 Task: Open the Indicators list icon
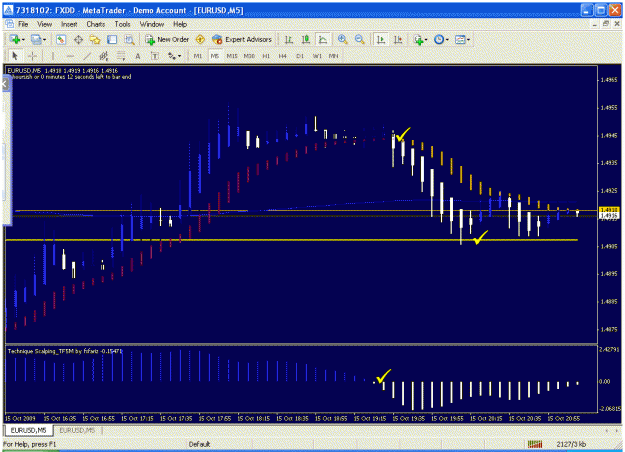(418, 39)
